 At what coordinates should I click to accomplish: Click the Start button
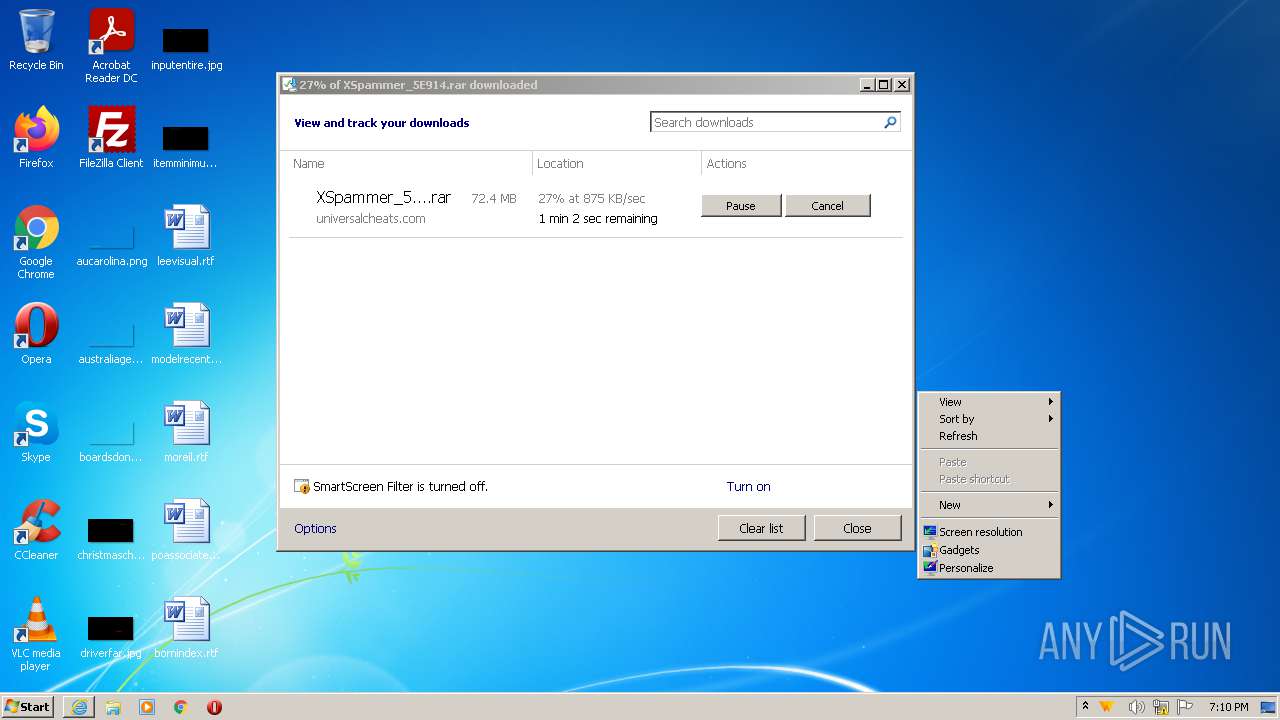pyautogui.click(x=28, y=707)
